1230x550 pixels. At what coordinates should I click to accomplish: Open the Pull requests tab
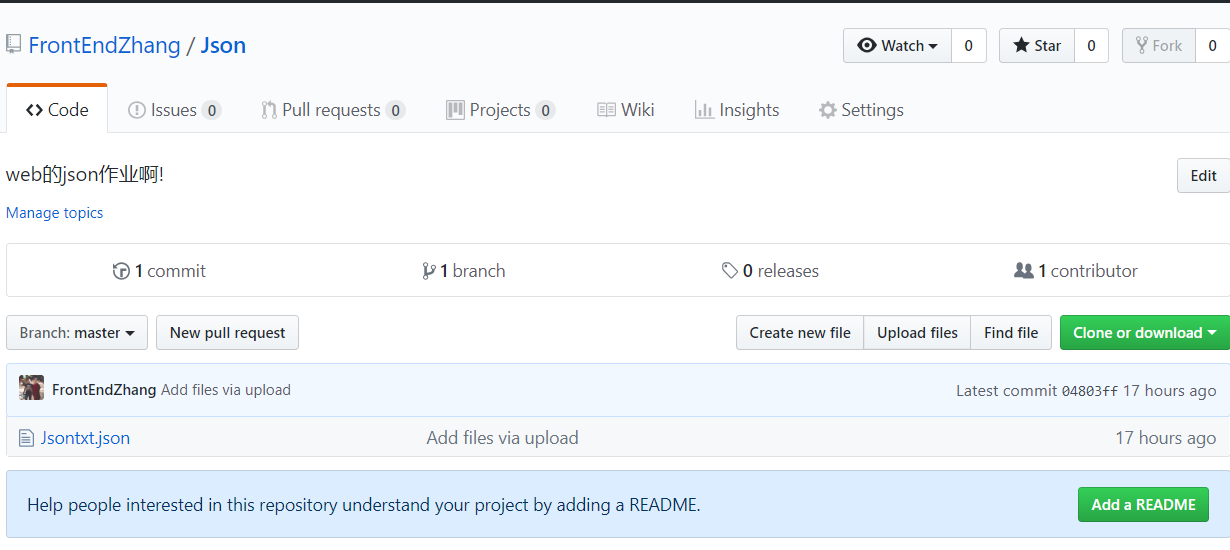pyautogui.click(x=333, y=110)
